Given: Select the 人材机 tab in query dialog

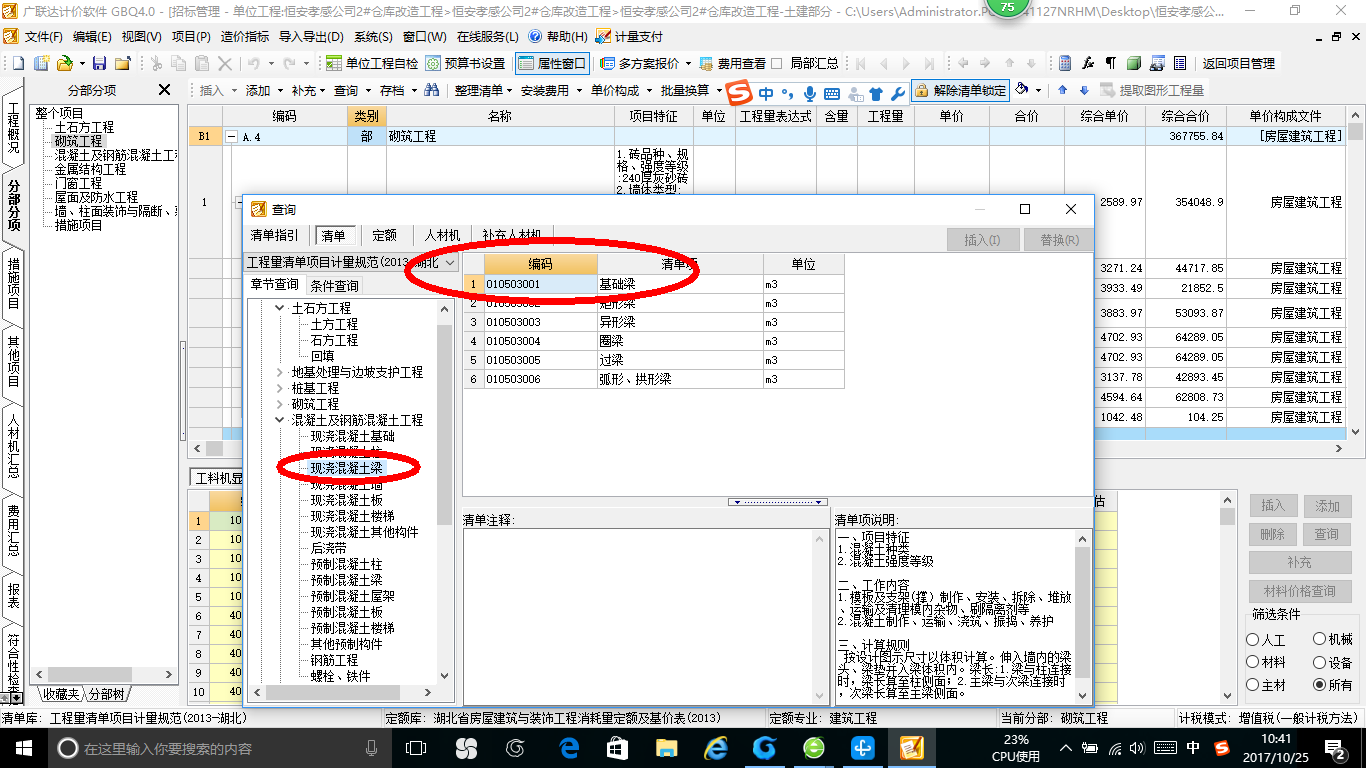Looking at the screenshot, I should coord(441,236).
